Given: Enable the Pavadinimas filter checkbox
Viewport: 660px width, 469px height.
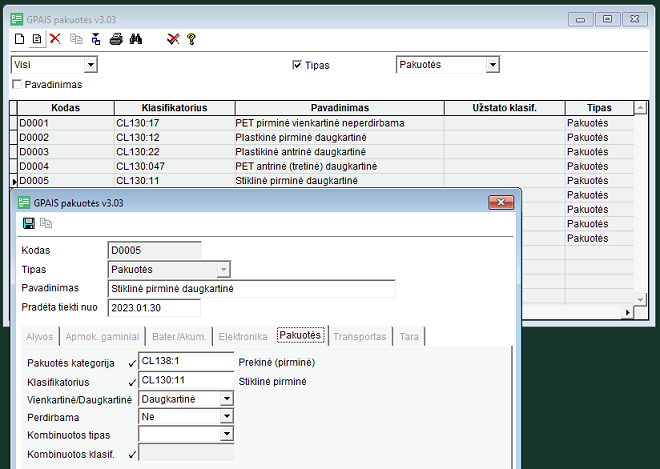Looking at the screenshot, I should (17, 85).
